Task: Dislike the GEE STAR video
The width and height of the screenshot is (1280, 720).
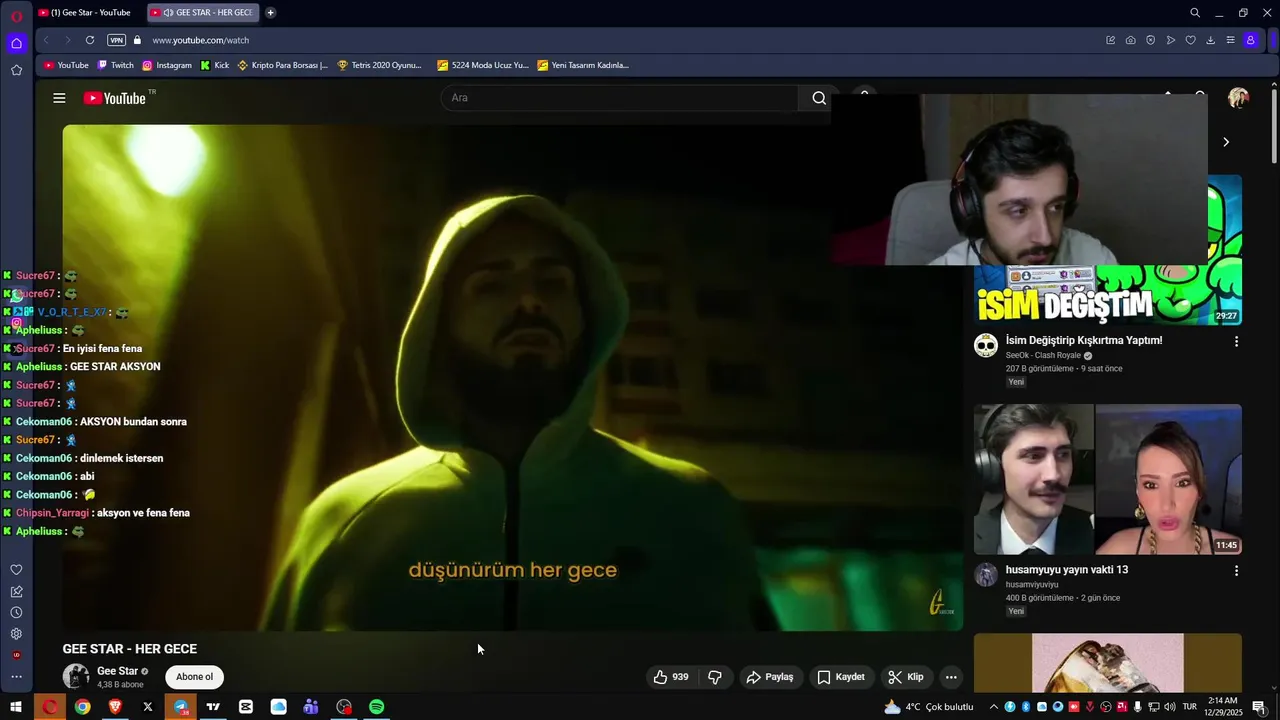Action: 715,677
